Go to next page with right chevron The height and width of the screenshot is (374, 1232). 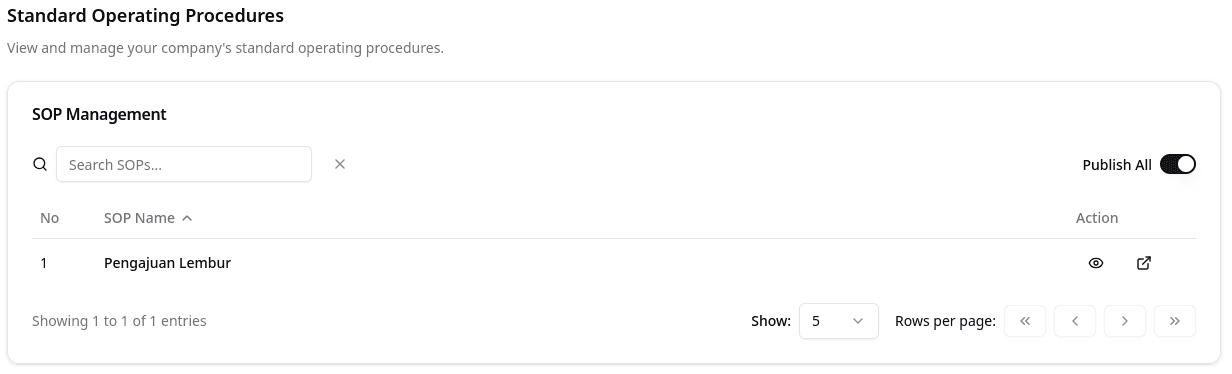click(x=1125, y=321)
